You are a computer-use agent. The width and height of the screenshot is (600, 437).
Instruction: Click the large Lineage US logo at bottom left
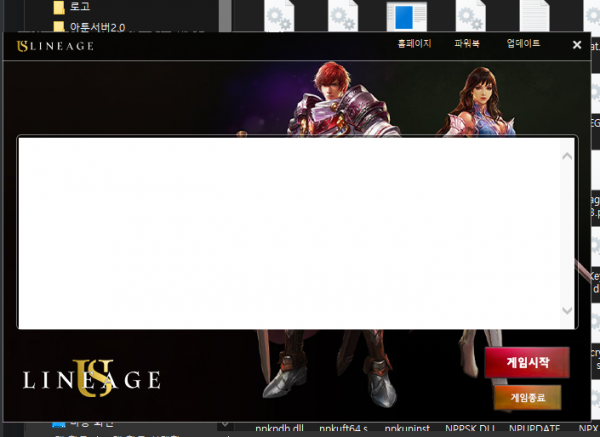(x=91, y=378)
